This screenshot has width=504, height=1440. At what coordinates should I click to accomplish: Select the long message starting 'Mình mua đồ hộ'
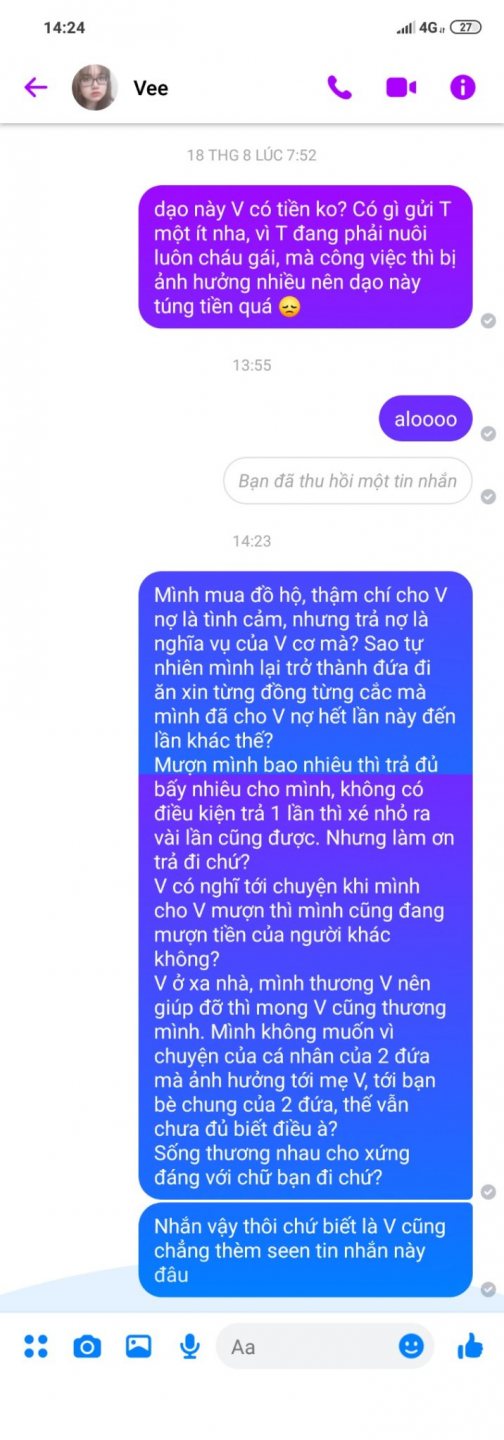click(x=305, y=885)
